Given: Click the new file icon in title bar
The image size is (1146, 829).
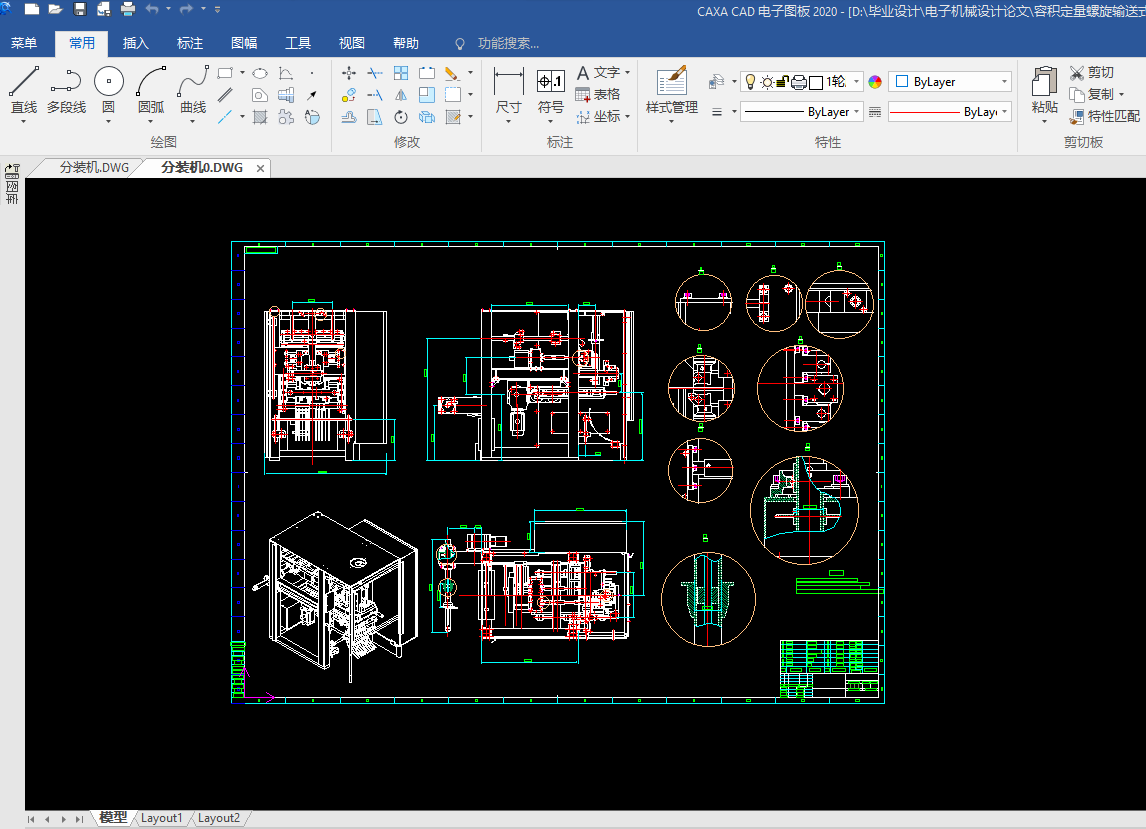Looking at the screenshot, I should click(32, 9).
